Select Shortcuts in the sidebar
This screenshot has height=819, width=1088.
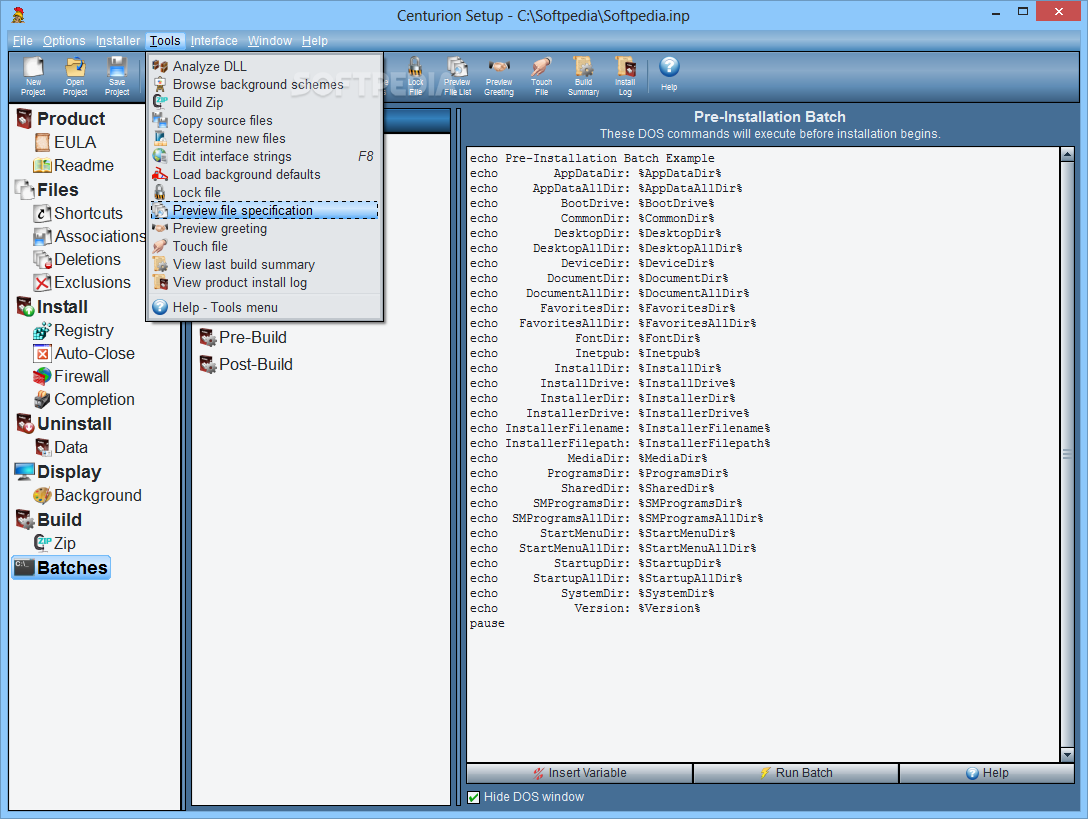[78, 213]
